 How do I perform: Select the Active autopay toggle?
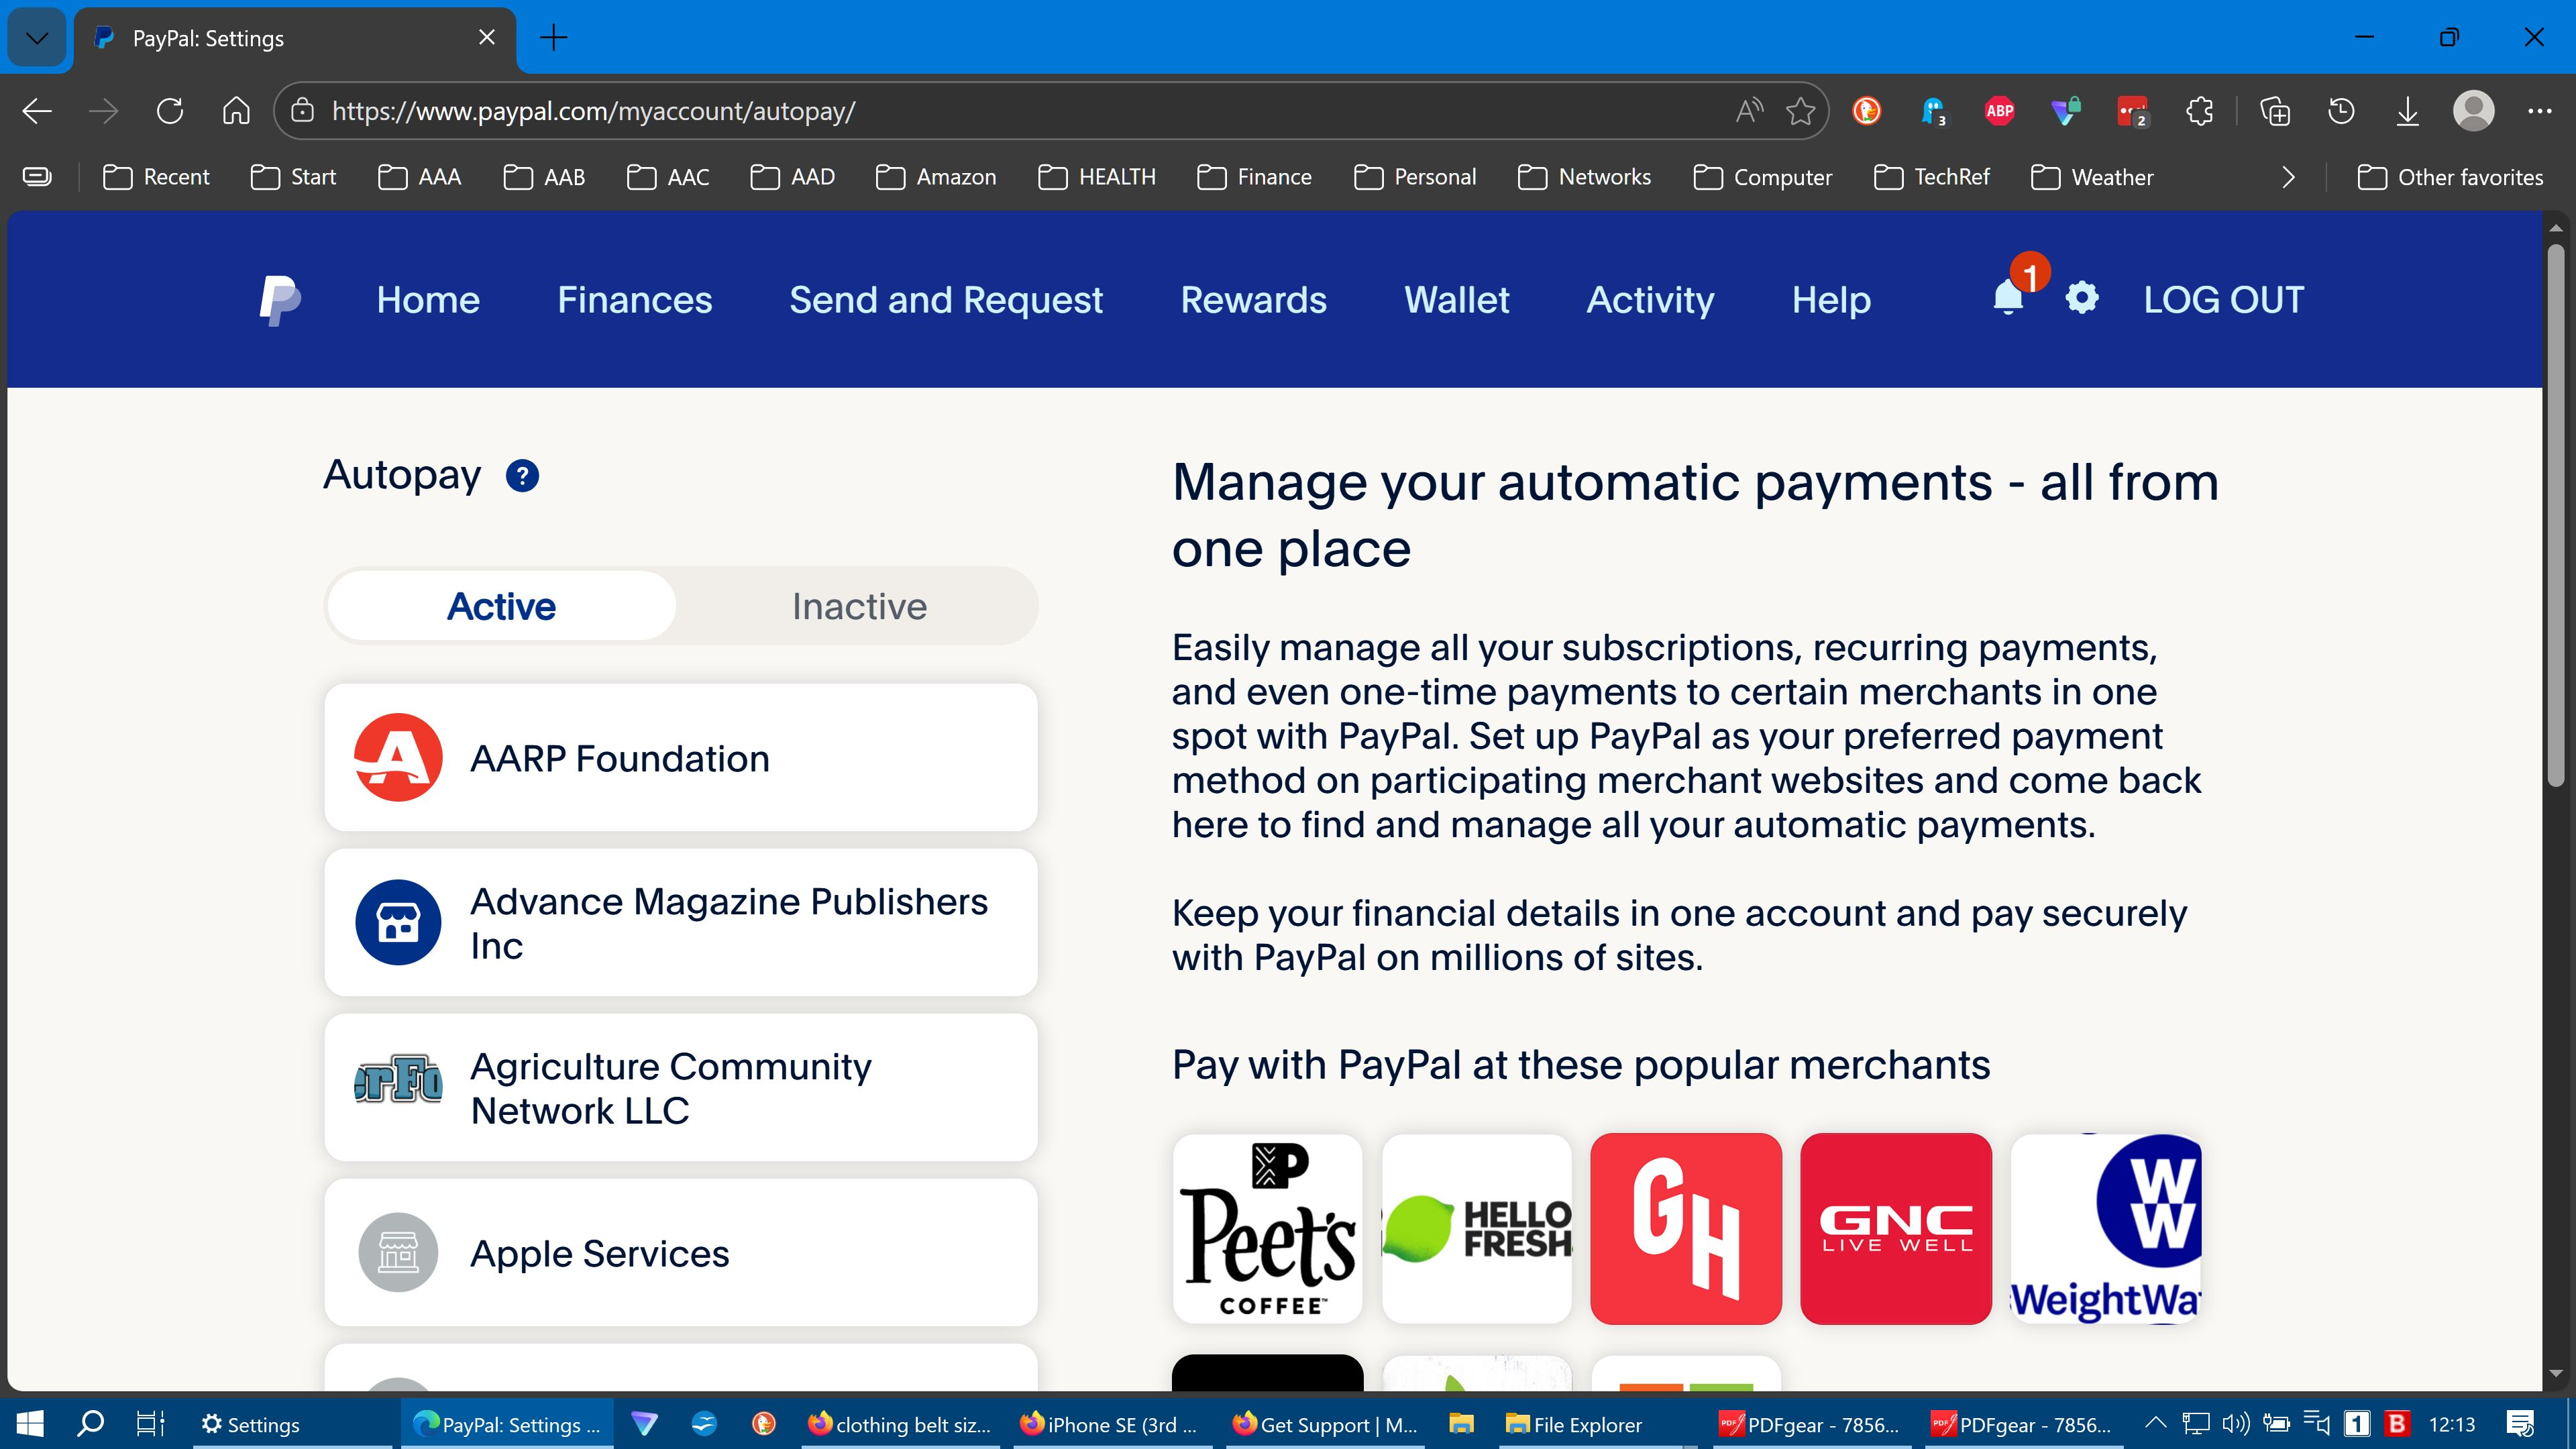(501, 606)
